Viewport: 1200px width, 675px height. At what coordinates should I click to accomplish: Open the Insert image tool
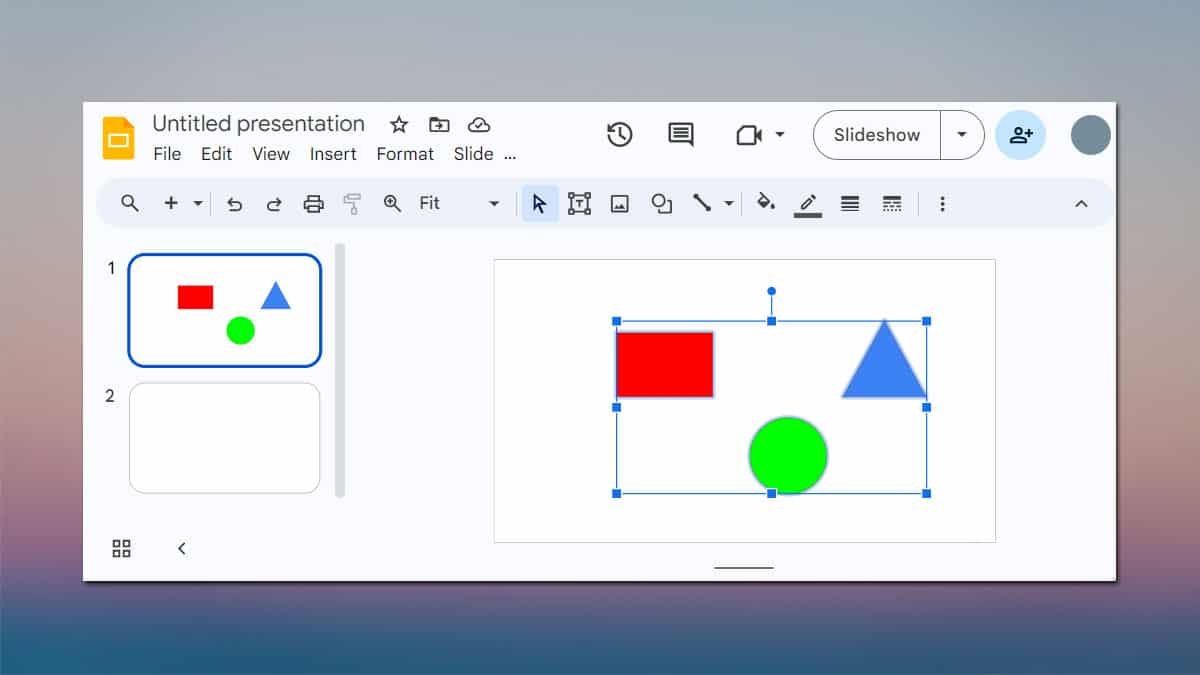[x=620, y=203]
